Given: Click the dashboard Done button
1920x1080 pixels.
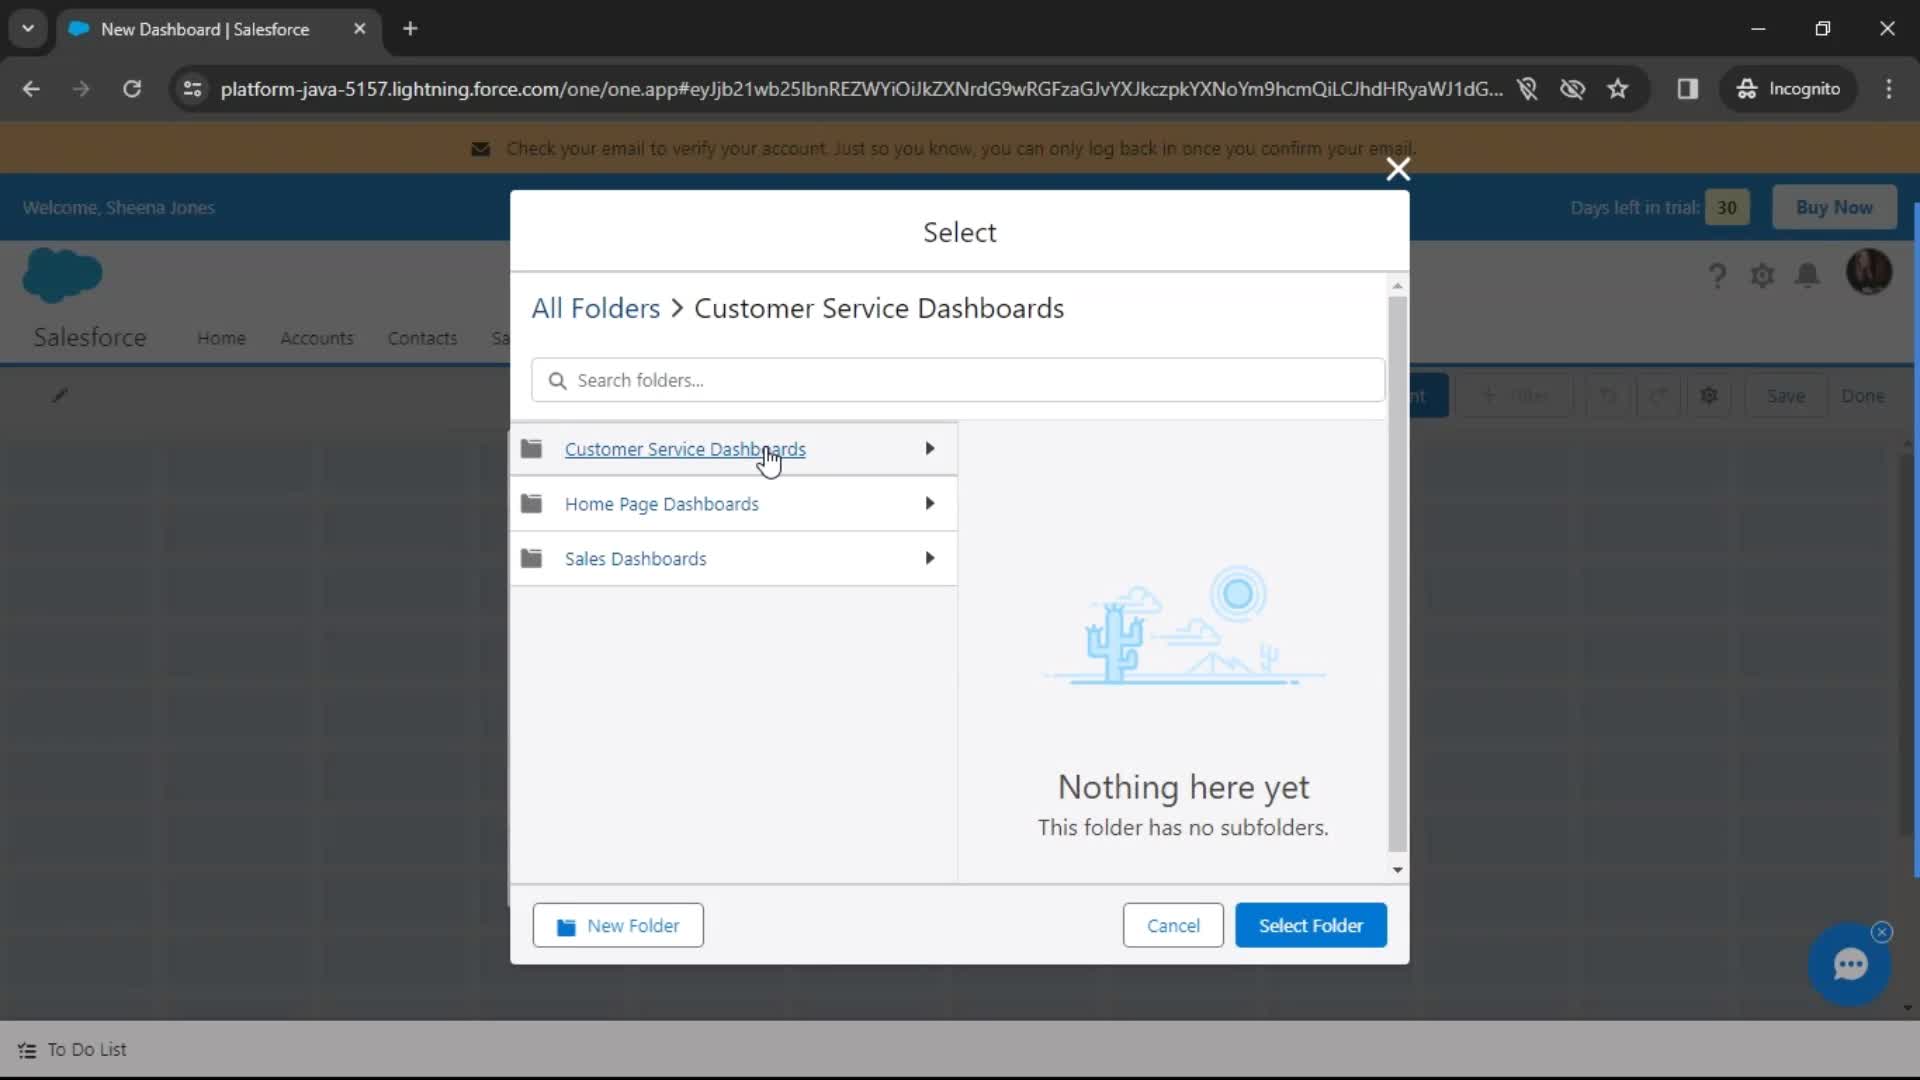Looking at the screenshot, I should pos(1863,396).
